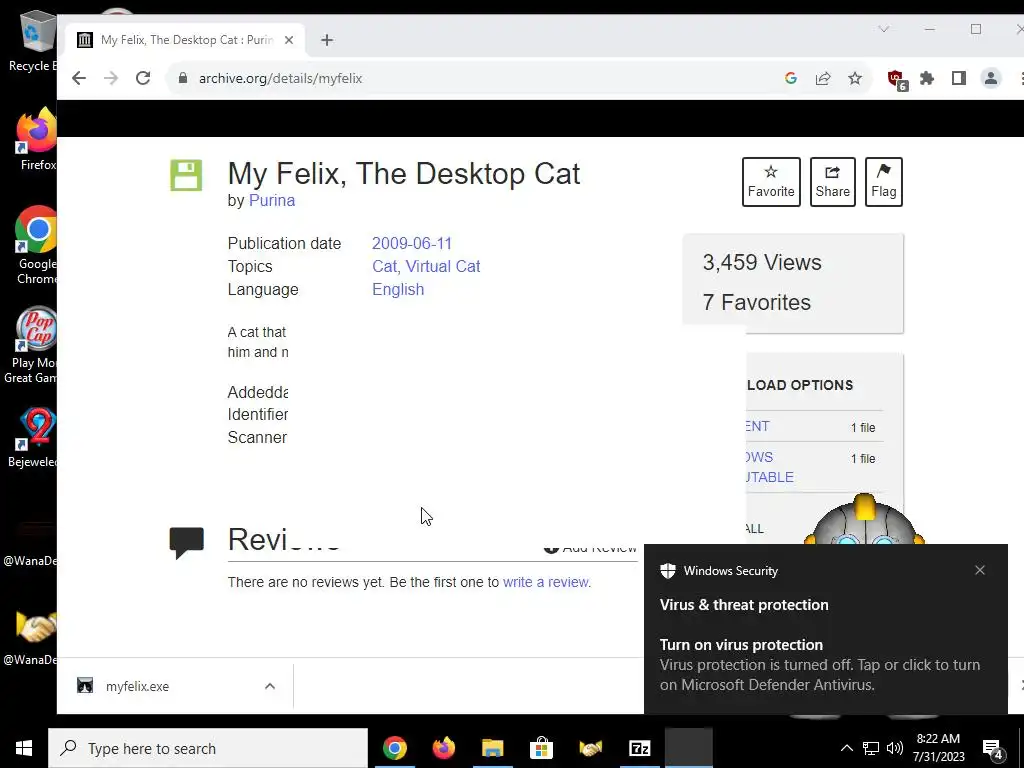Select the My Felix, The Desktop Cat tab
The image size is (1024, 768).
[186, 40]
